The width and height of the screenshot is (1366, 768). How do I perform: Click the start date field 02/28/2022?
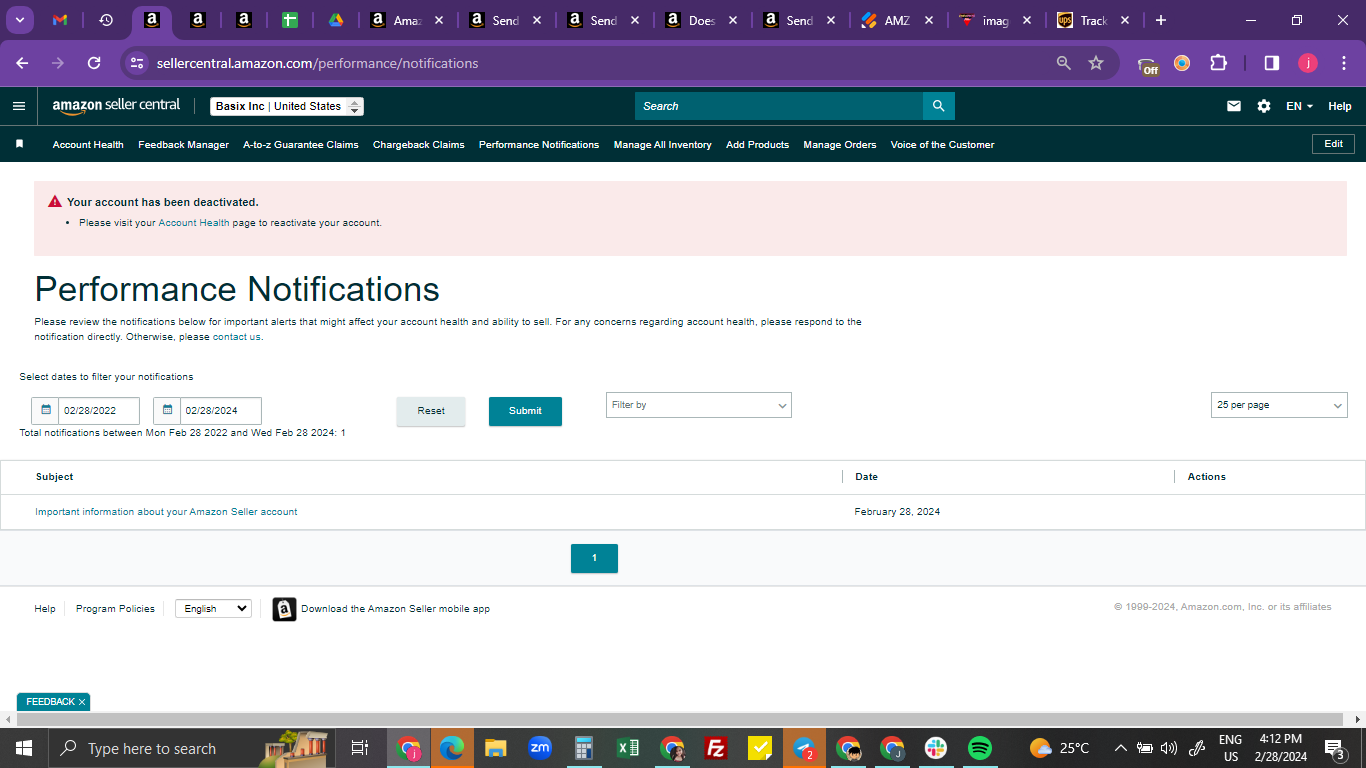(x=98, y=411)
